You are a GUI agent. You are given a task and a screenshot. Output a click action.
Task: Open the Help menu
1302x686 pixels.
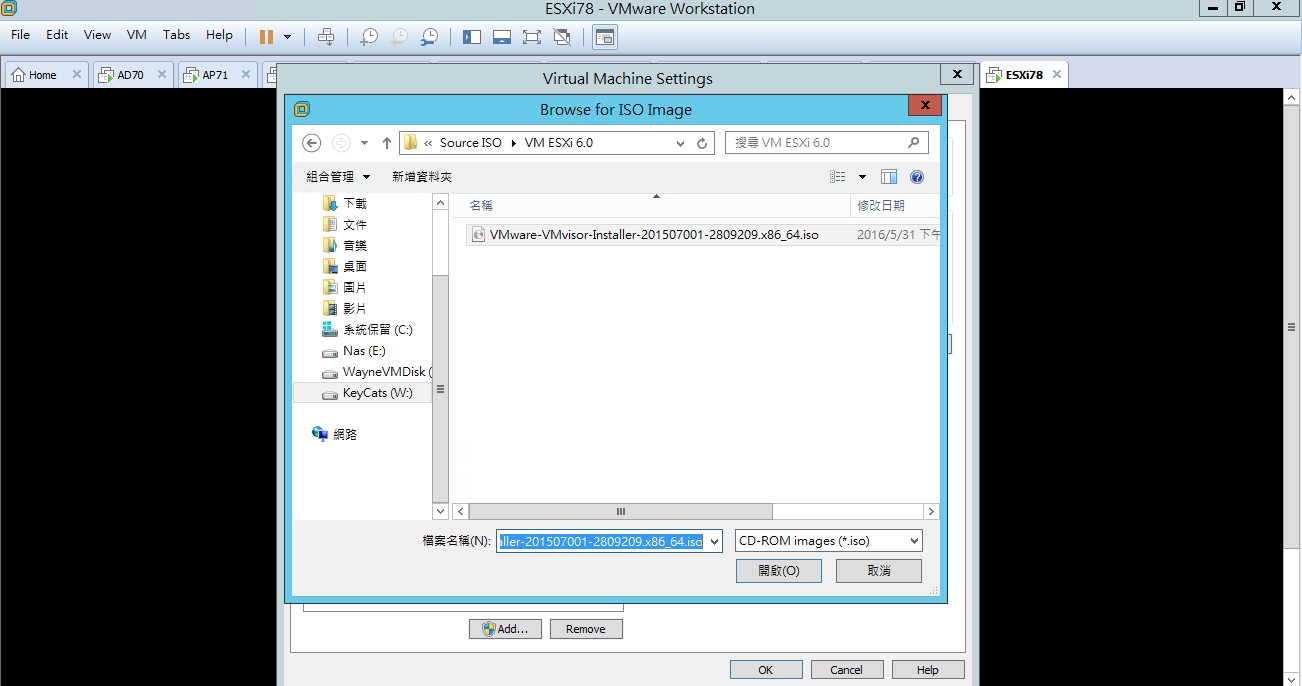click(x=219, y=35)
